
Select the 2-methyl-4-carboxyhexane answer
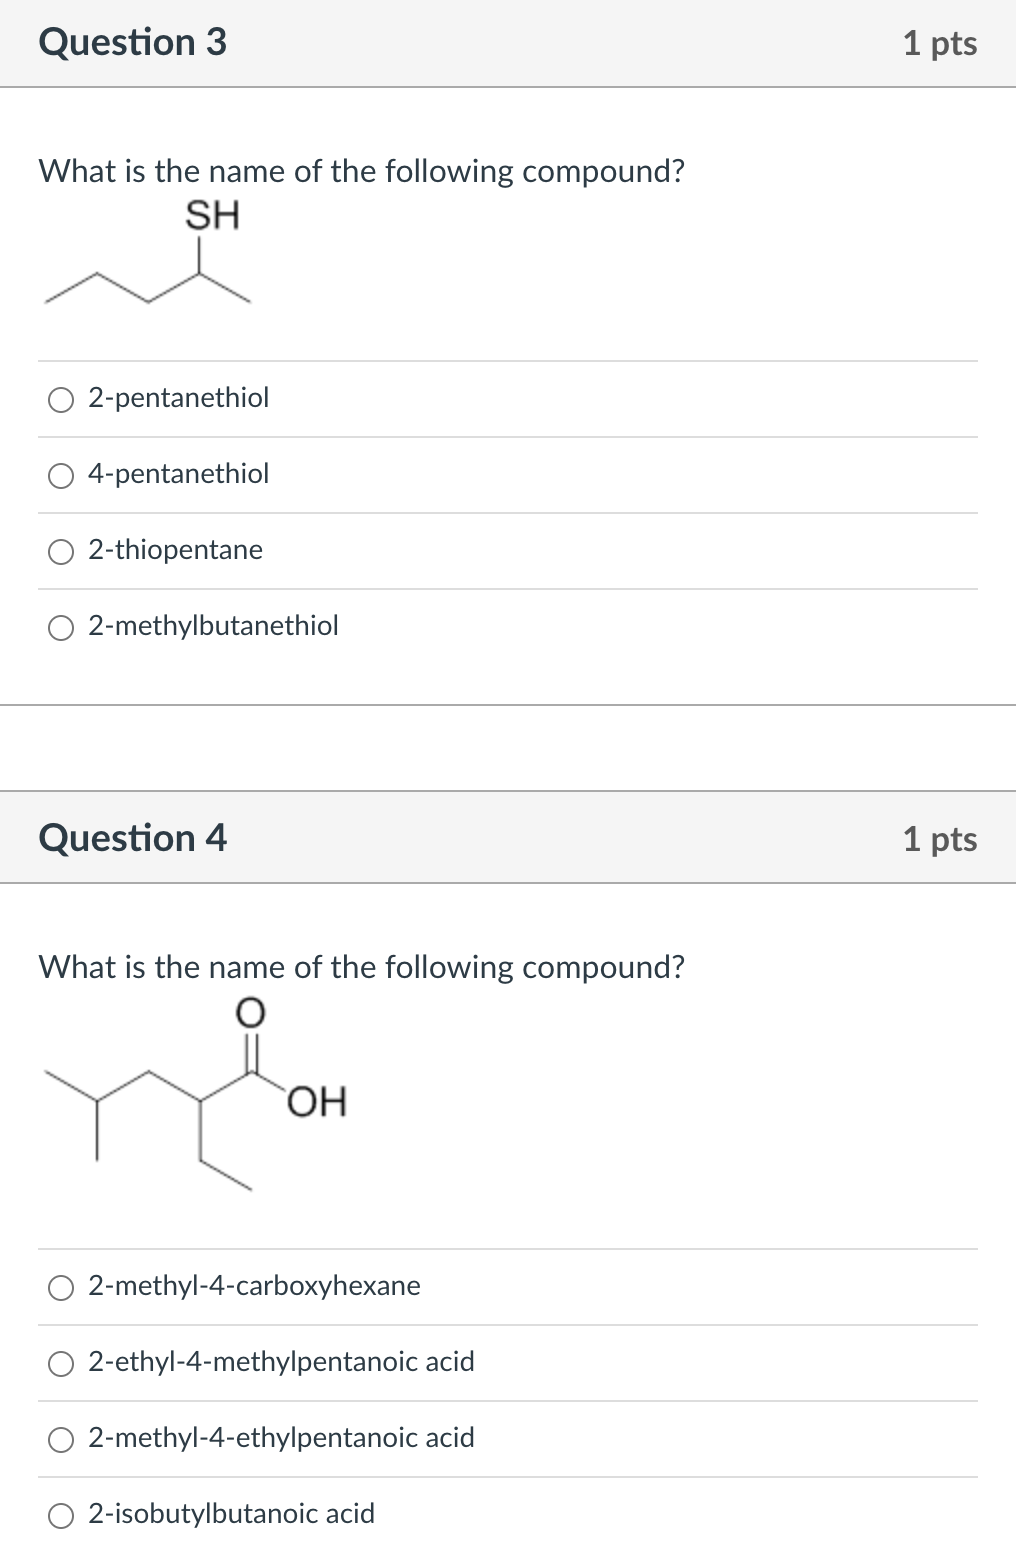(61, 1287)
